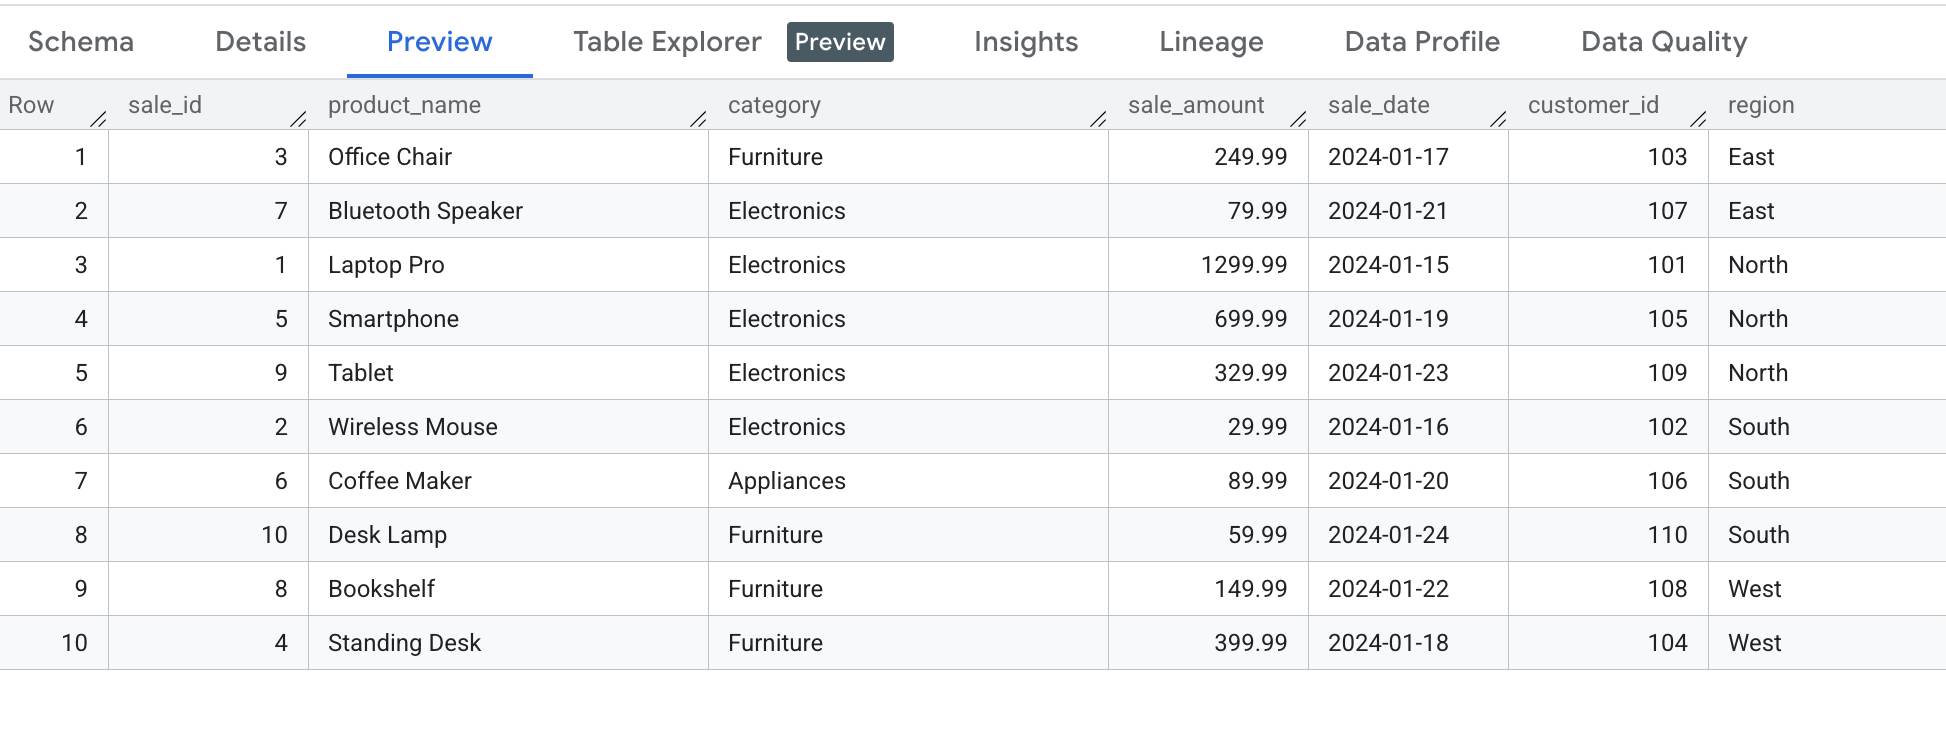The width and height of the screenshot is (1946, 744).
Task: Select the date 2024-01-18
Action: 1388,643
